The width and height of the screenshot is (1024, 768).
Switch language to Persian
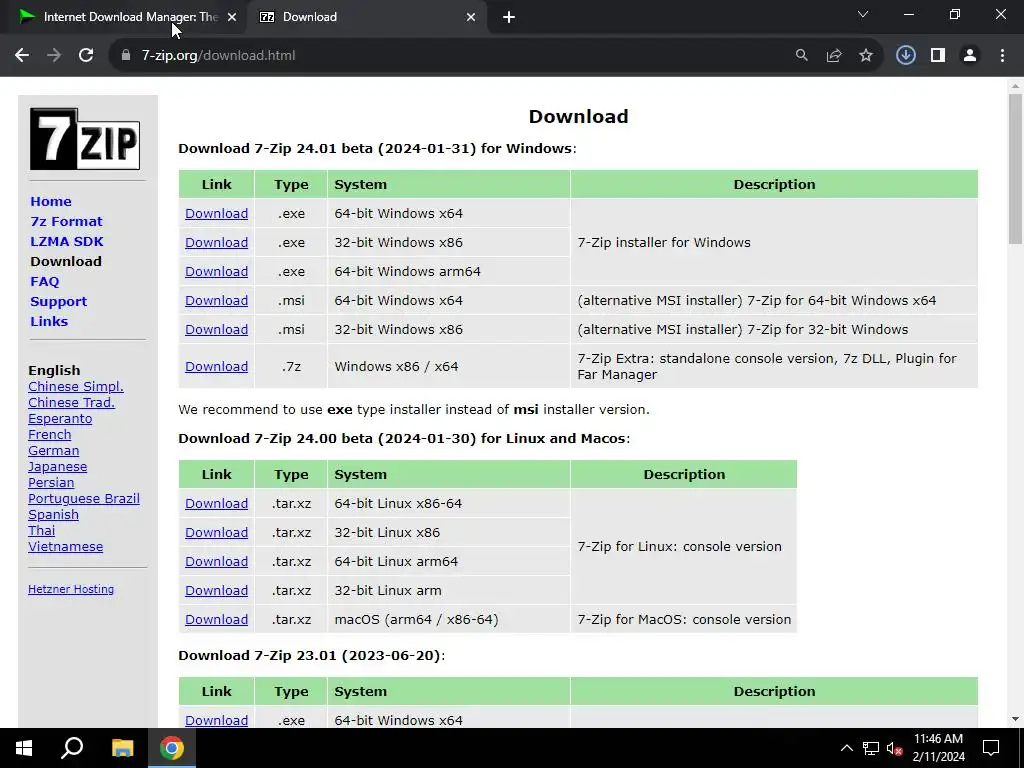point(51,483)
